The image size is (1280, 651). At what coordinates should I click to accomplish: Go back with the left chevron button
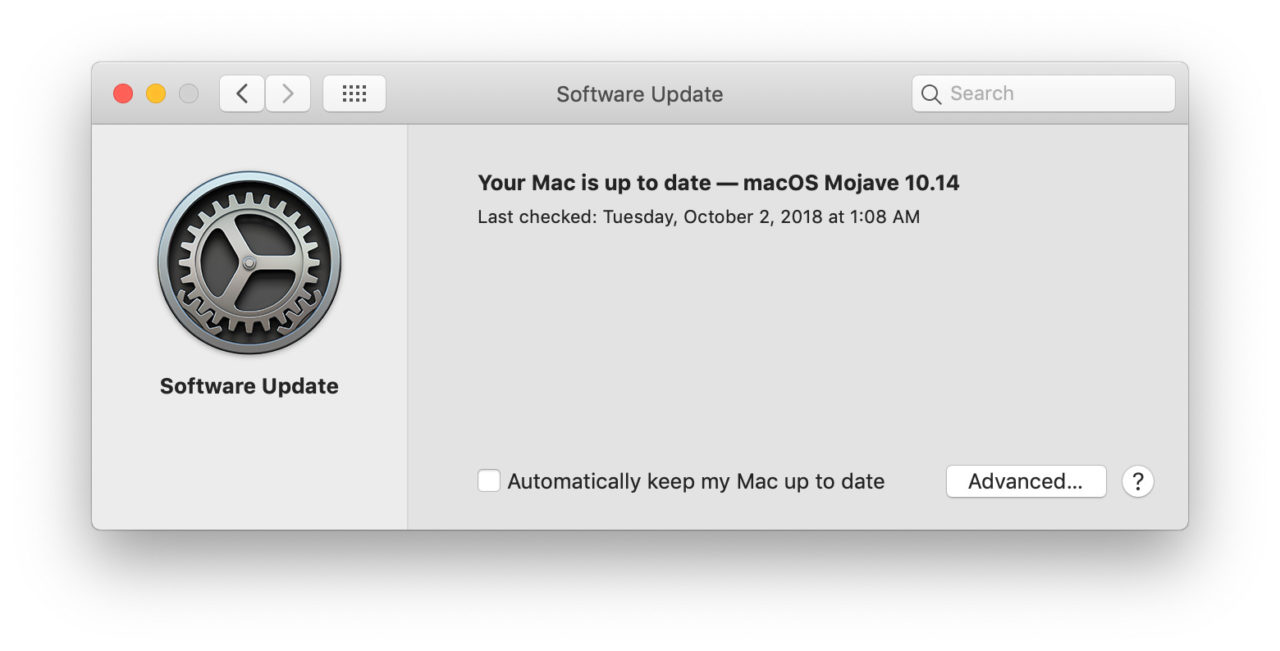click(x=242, y=94)
